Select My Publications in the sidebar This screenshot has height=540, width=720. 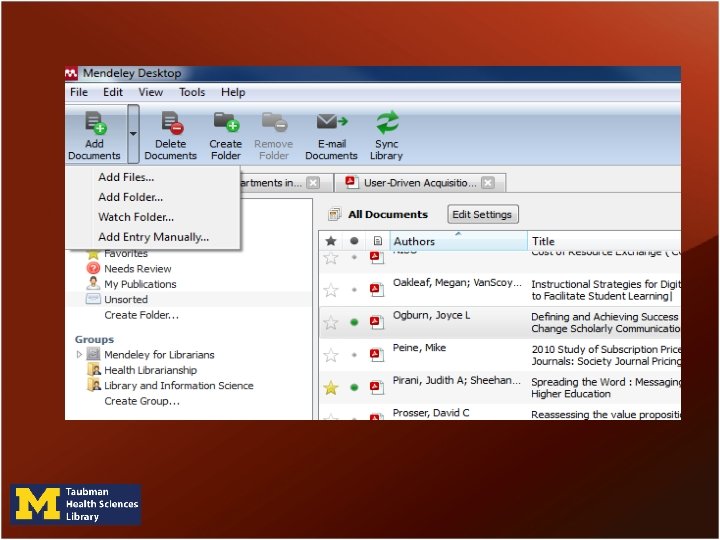click(x=140, y=284)
